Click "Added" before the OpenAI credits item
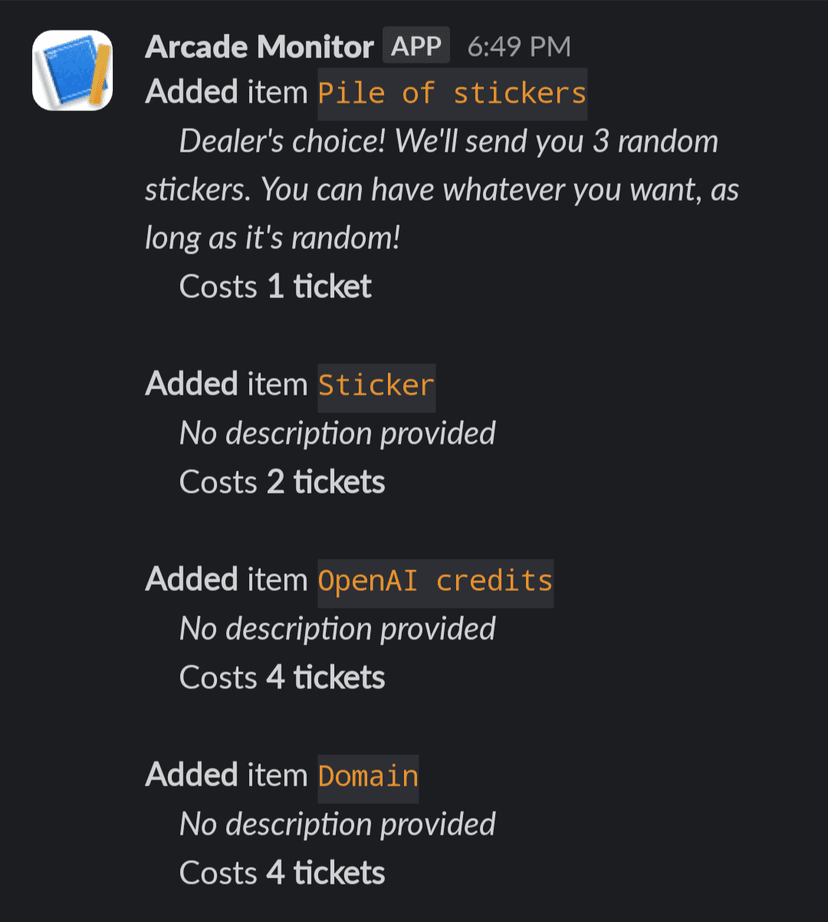This screenshot has height=922, width=828. point(192,580)
